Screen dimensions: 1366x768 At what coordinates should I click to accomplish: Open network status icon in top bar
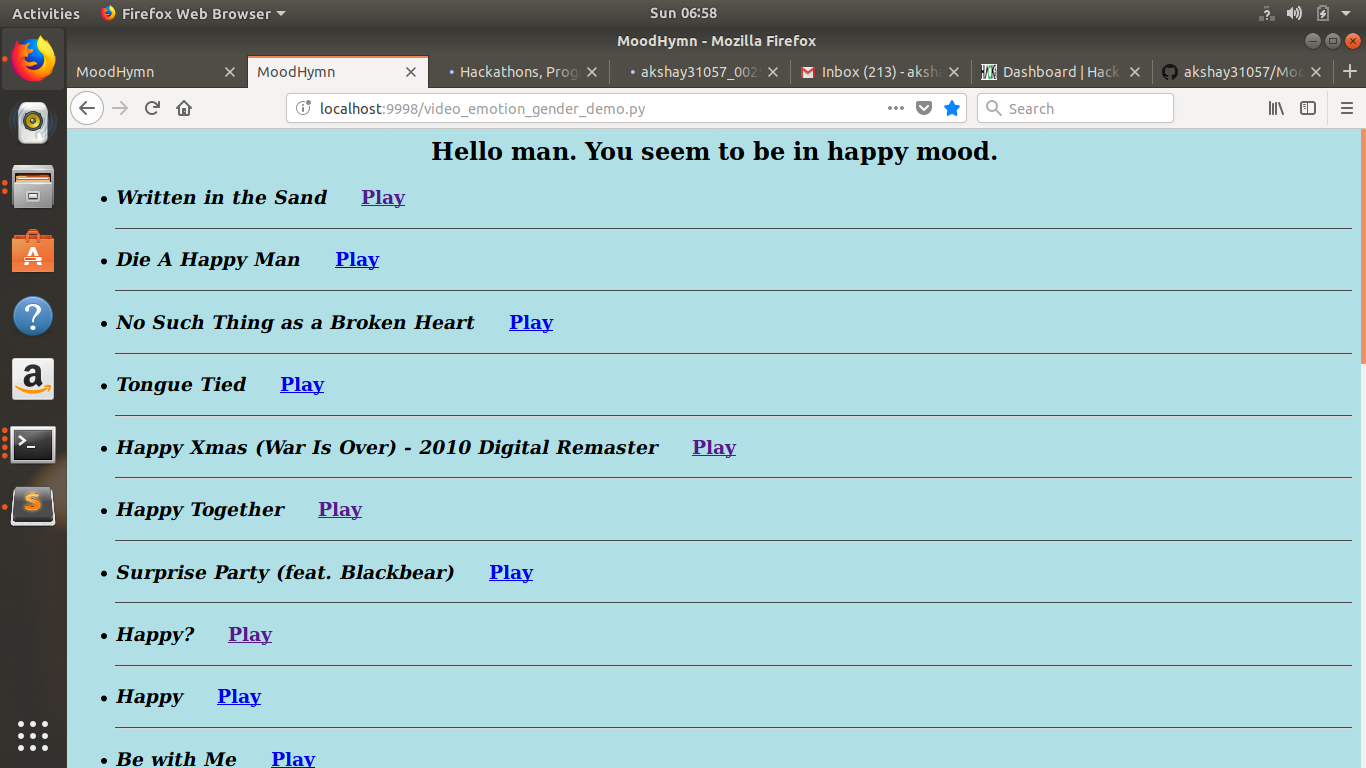(x=1267, y=13)
